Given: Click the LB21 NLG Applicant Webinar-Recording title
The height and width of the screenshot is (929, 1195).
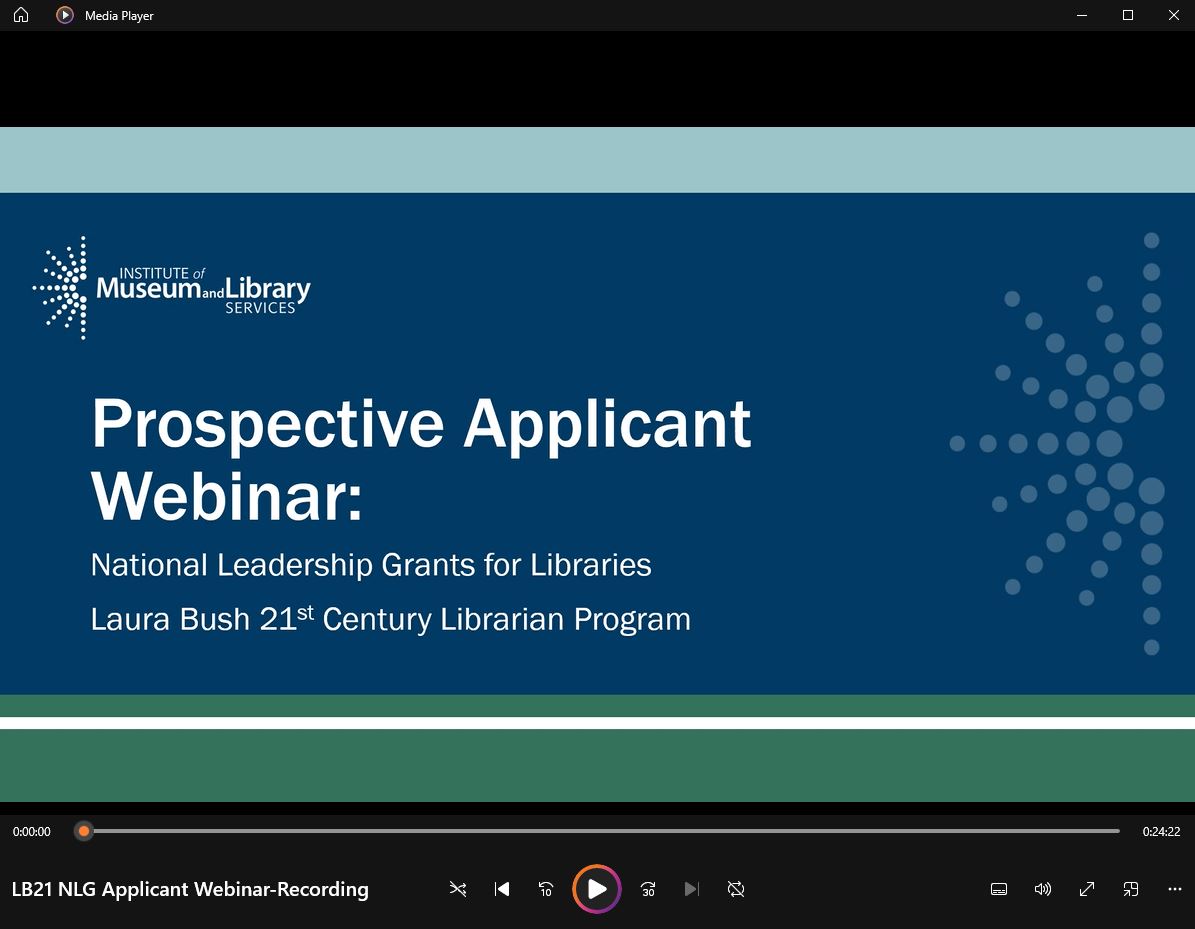Looking at the screenshot, I should pyautogui.click(x=190, y=889).
